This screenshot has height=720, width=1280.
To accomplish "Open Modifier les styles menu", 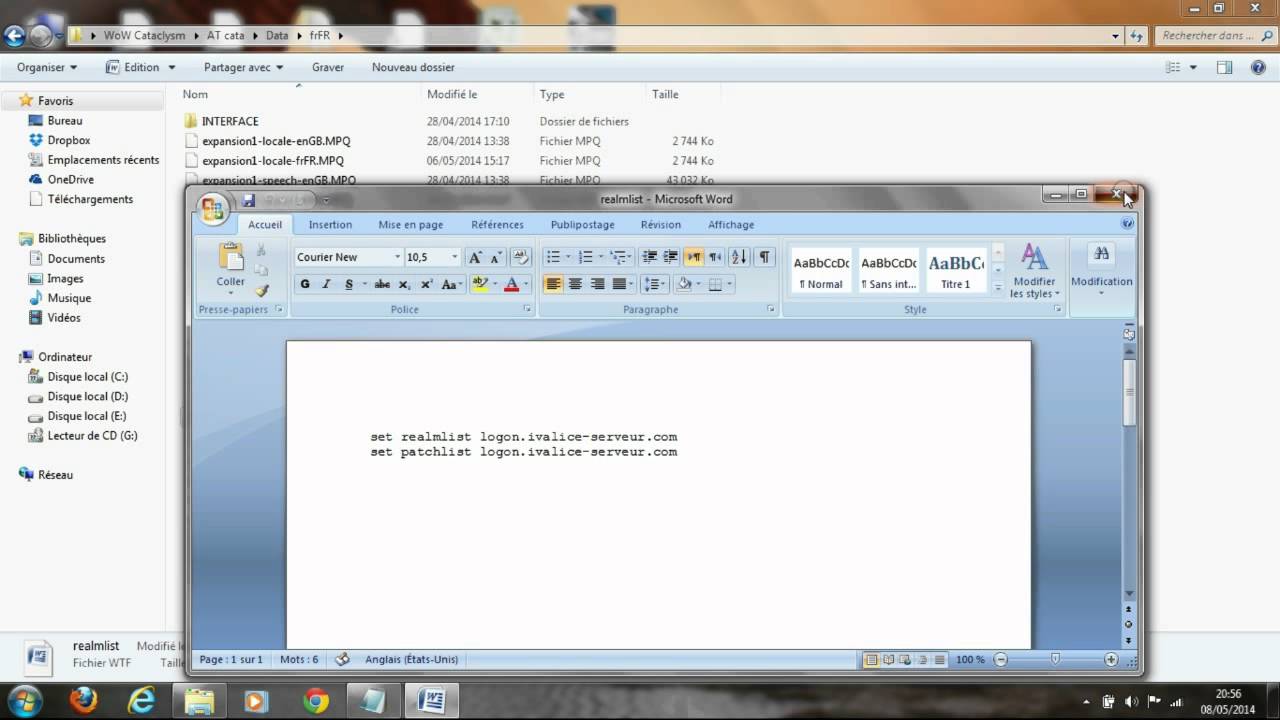I will [1034, 271].
